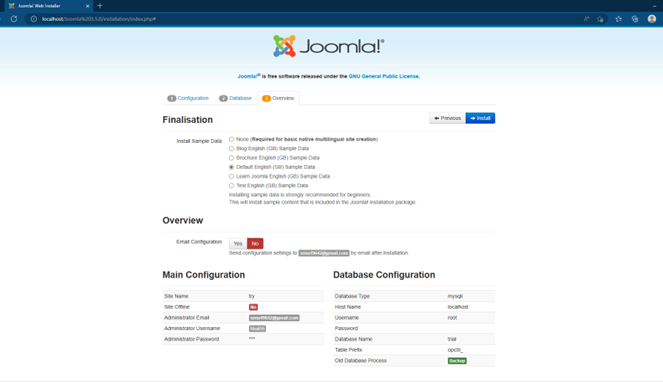The height and width of the screenshot is (382, 663).
Task: Click the Old Database Process 'Backup' badge
Action: 457,361
